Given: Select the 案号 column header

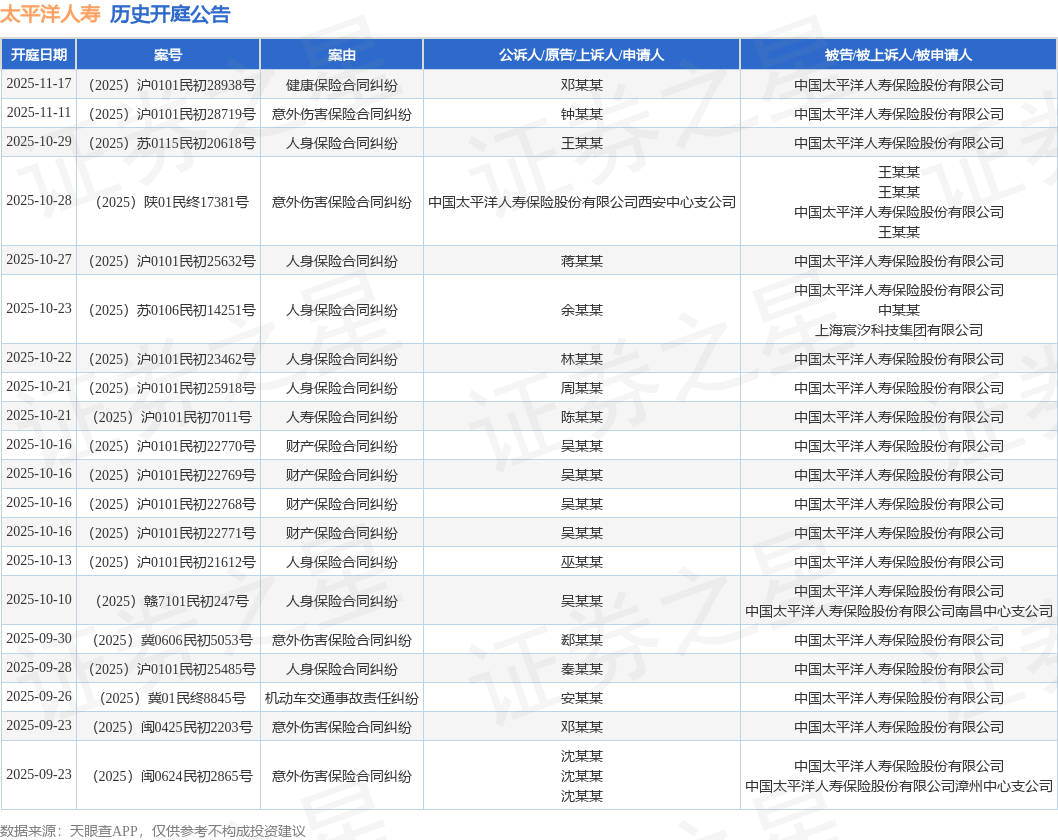Looking at the screenshot, I should 168,55.
